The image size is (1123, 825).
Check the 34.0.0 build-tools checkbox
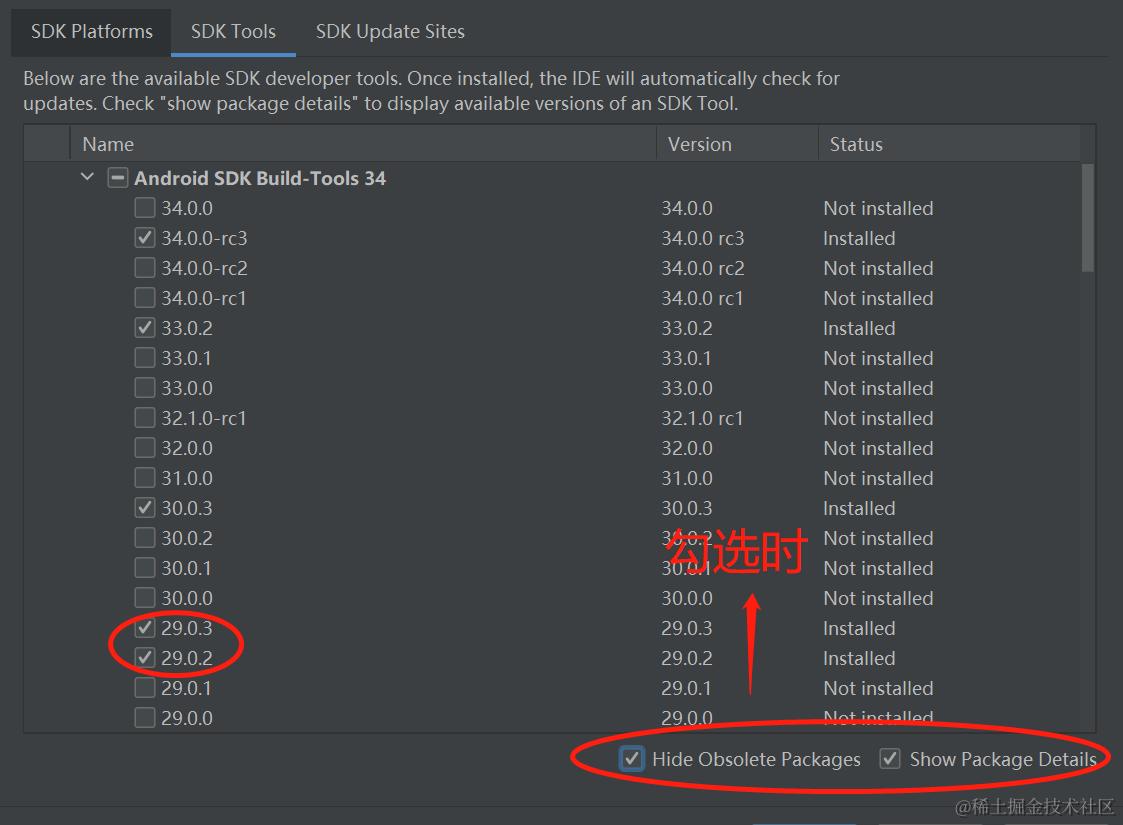click(x=145, y=208)
